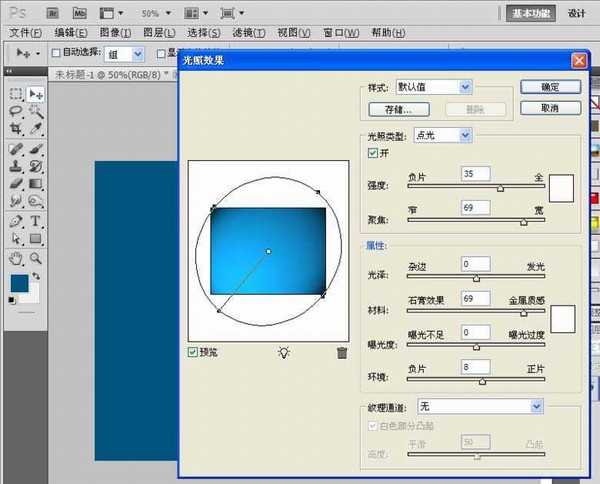Enable the 自动选择 auto-select checkbox
600x484 pixels.
tap(56, 52)
